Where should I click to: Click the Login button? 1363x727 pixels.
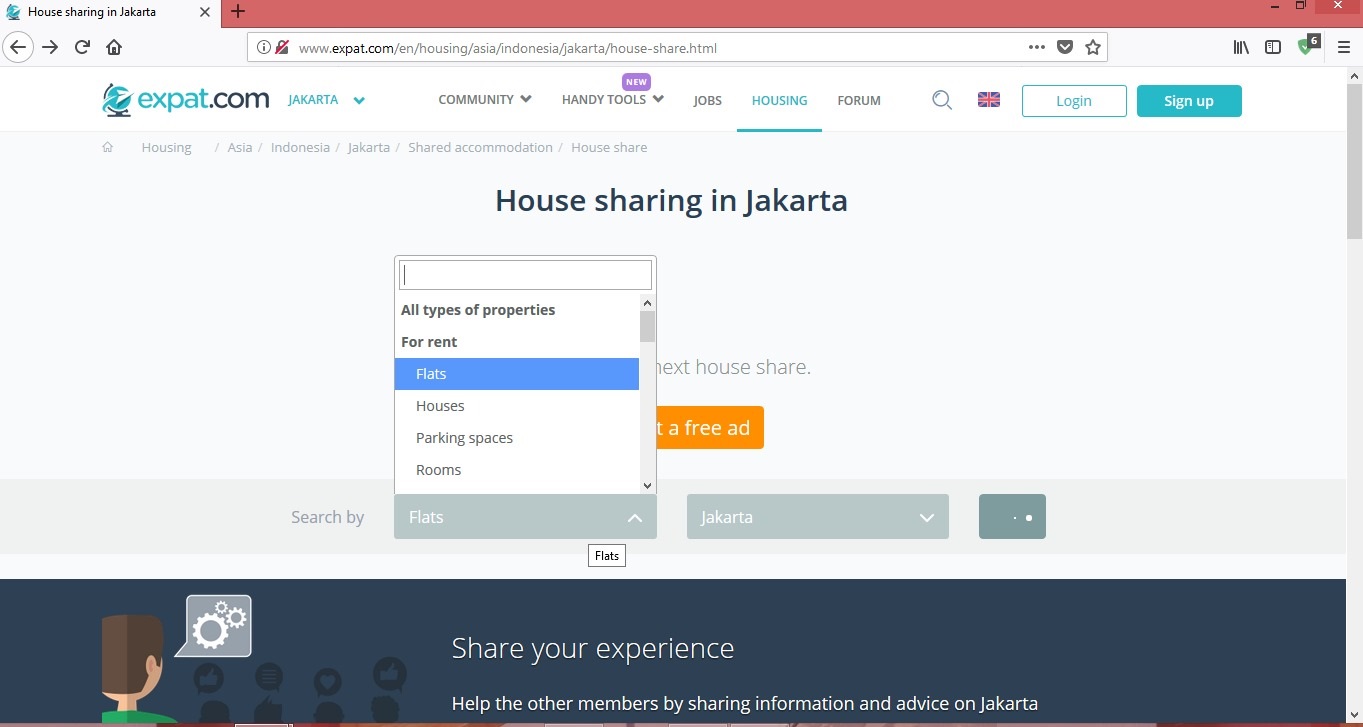click(1073, 101)
